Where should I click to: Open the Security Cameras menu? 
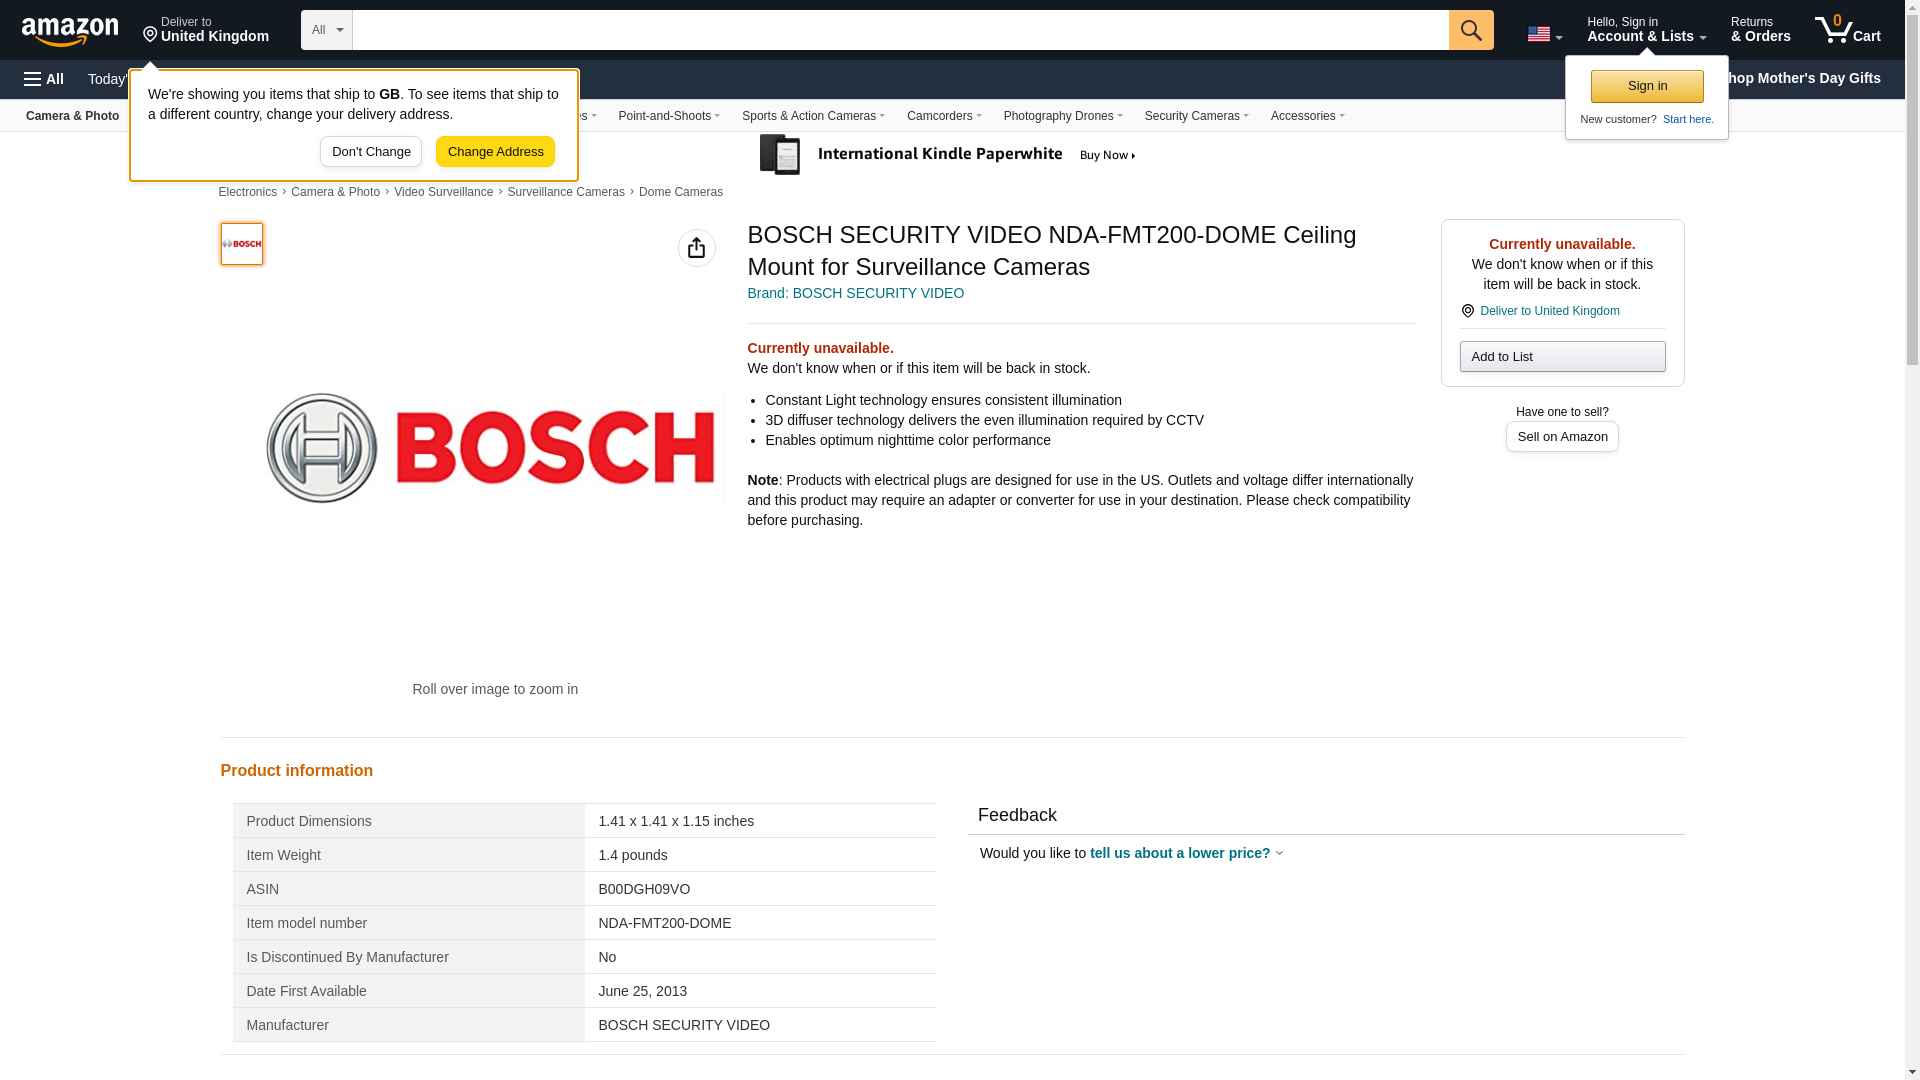click(x=1195, y=116)
